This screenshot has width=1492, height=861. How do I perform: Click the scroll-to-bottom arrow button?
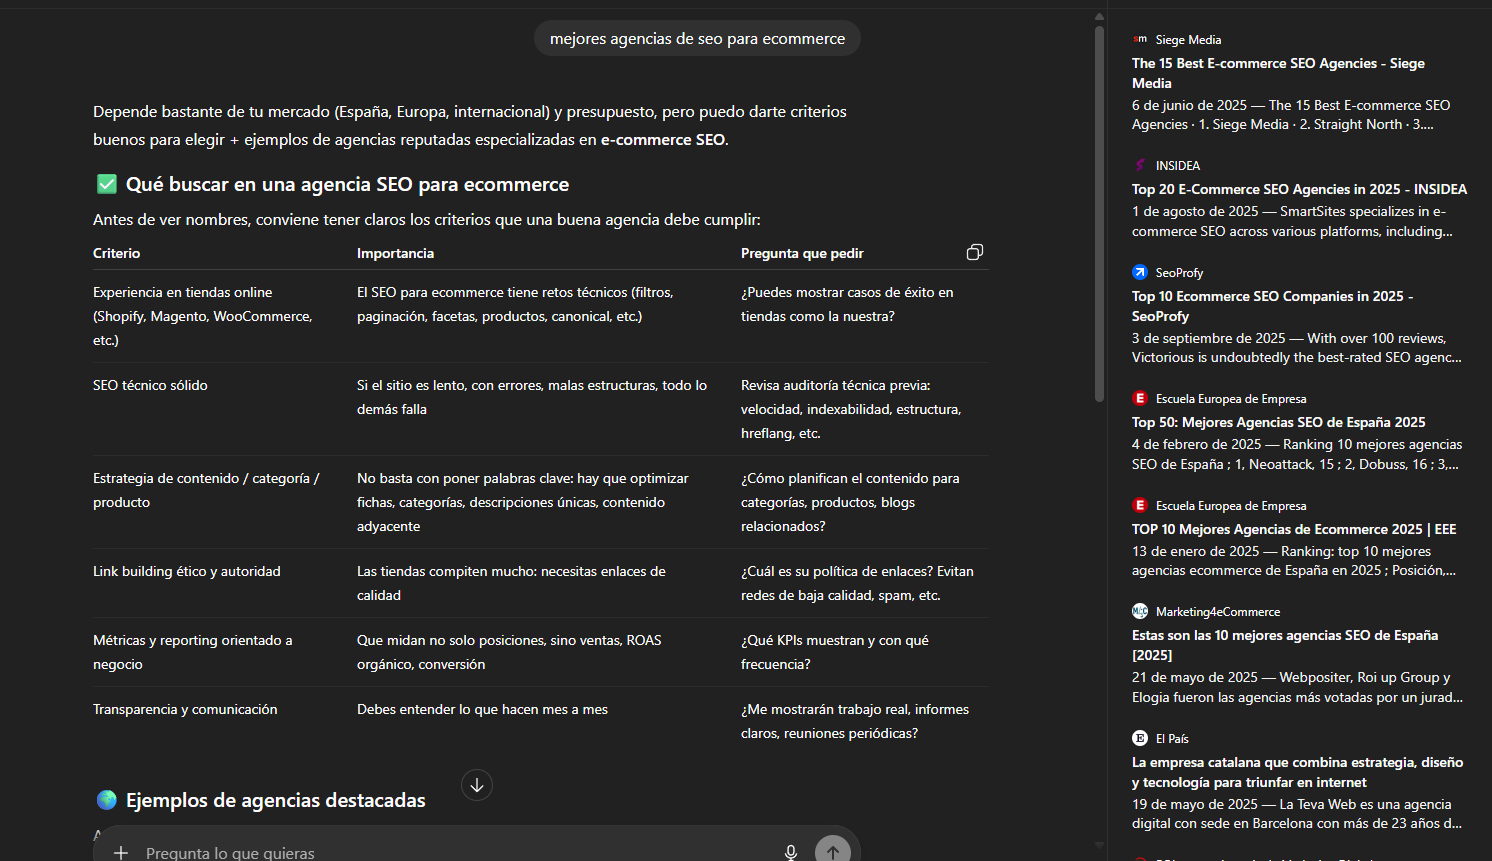coord(477,785)
